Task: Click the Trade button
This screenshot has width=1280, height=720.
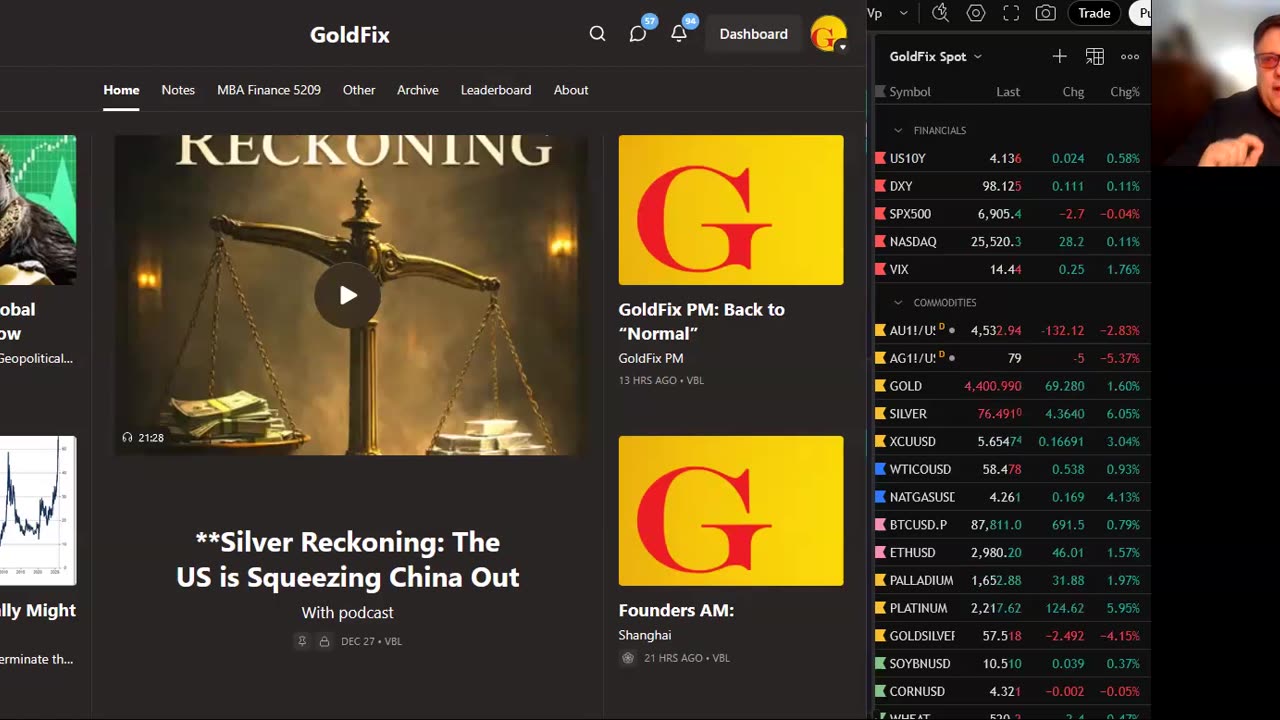Action: (1094, 13)
